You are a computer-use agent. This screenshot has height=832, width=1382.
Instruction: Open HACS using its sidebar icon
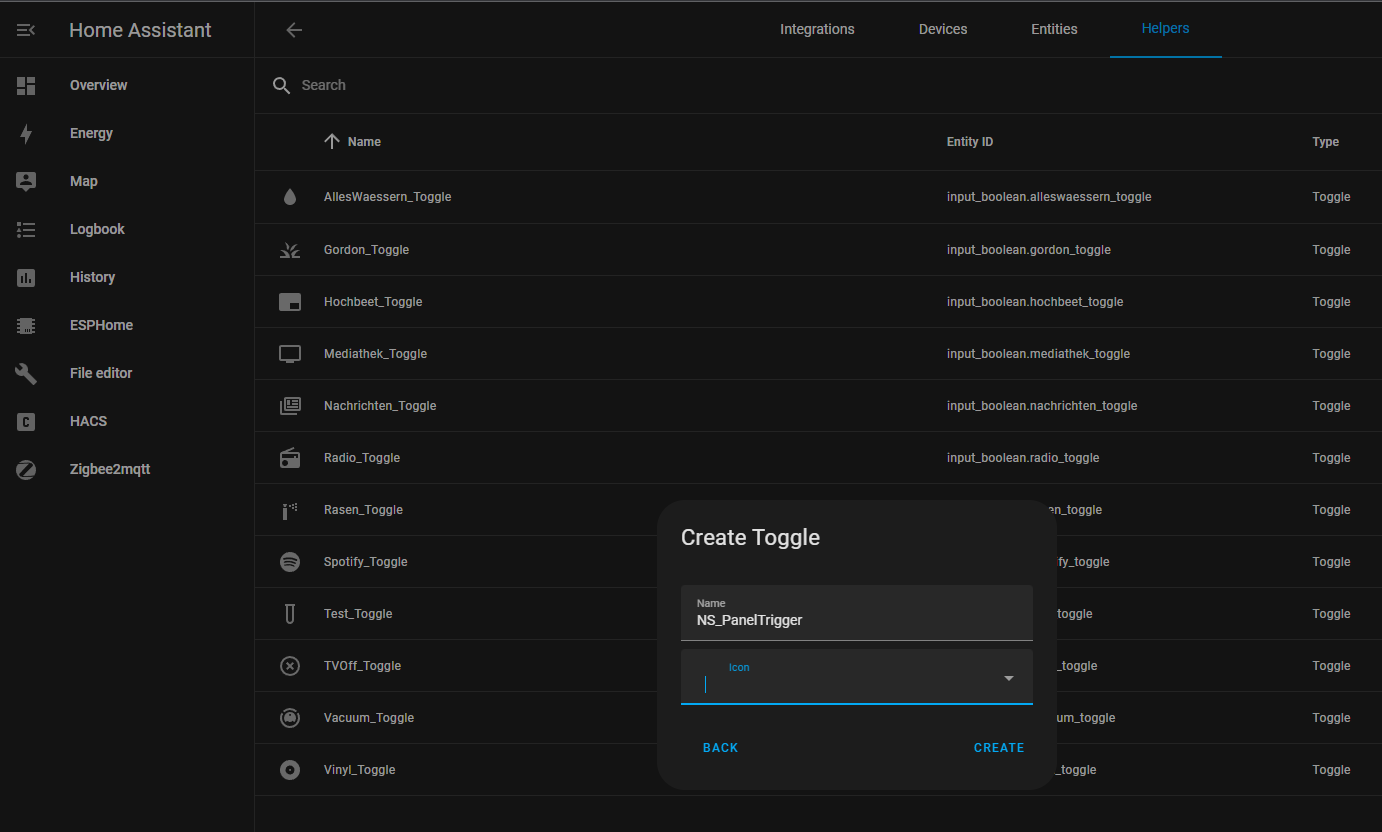click(27, 421)
